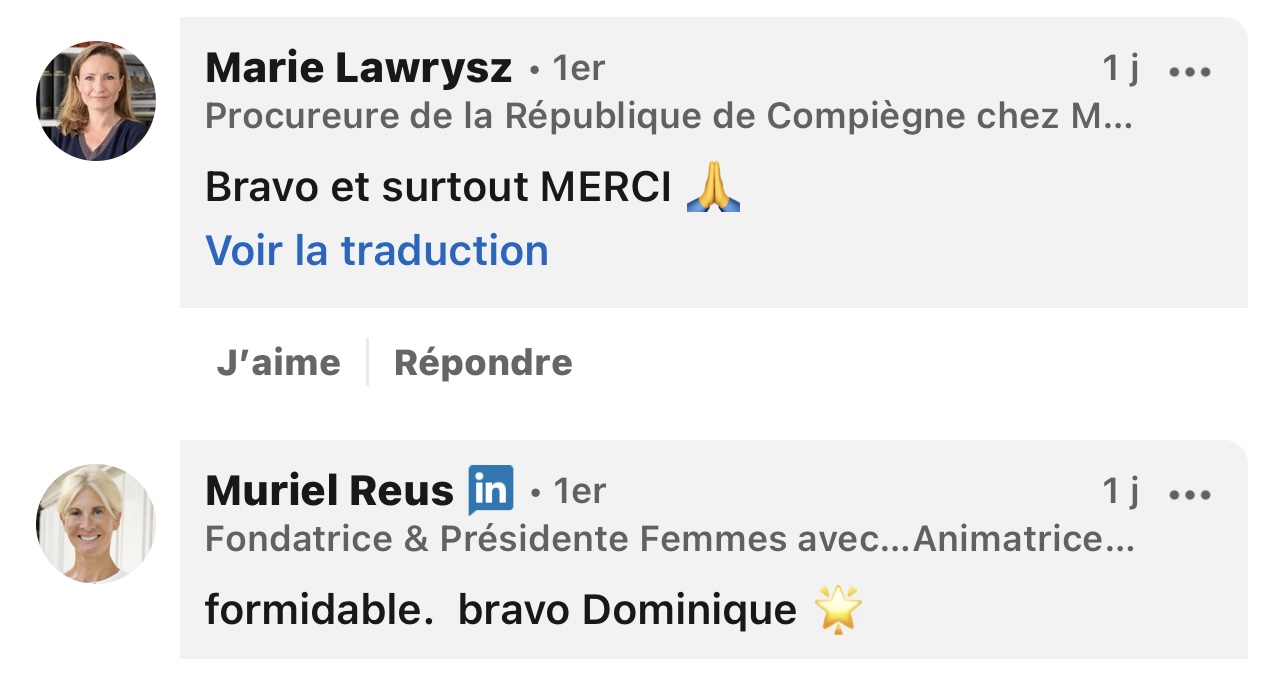Open Muriel Reus's profile photo
The height and width of the screenshot is (681, 1284).
coord(96,523)
